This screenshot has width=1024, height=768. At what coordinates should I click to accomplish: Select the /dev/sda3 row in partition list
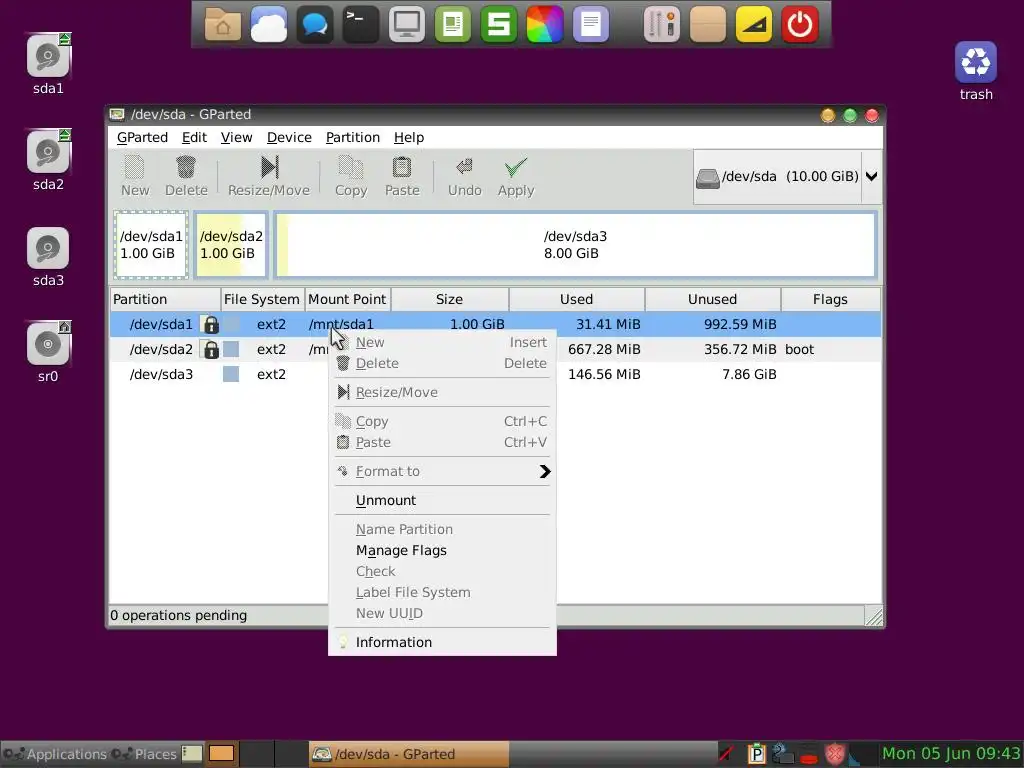pos(495,374)
